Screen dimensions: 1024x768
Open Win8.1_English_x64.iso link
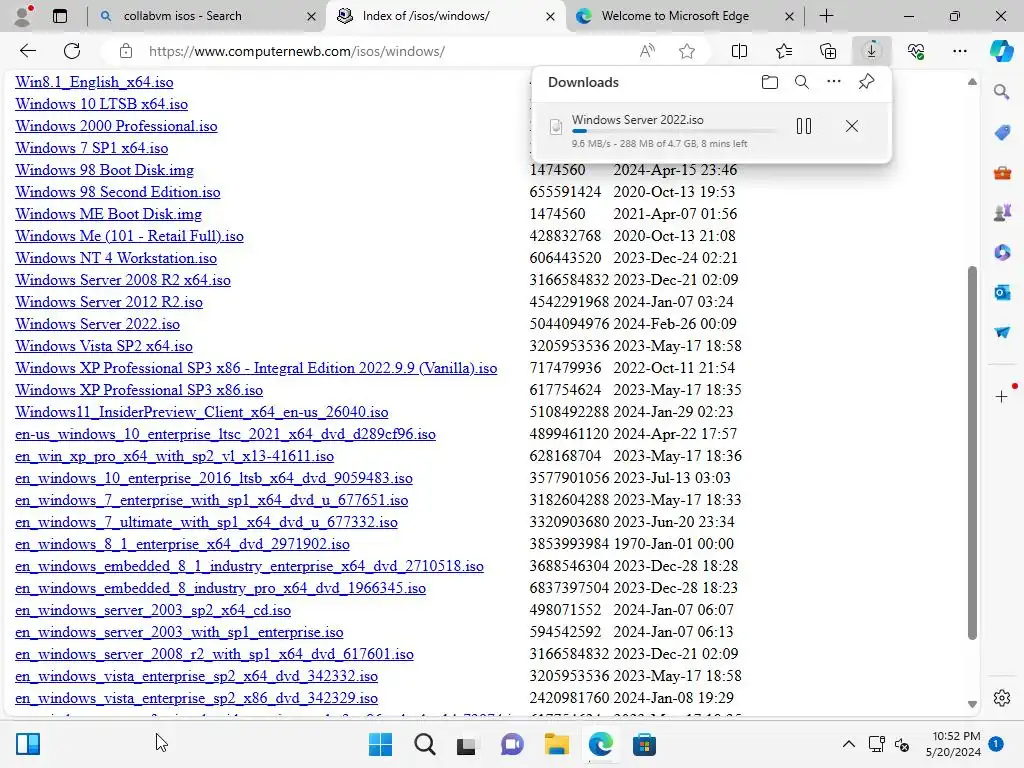click(x=94, y=82)
